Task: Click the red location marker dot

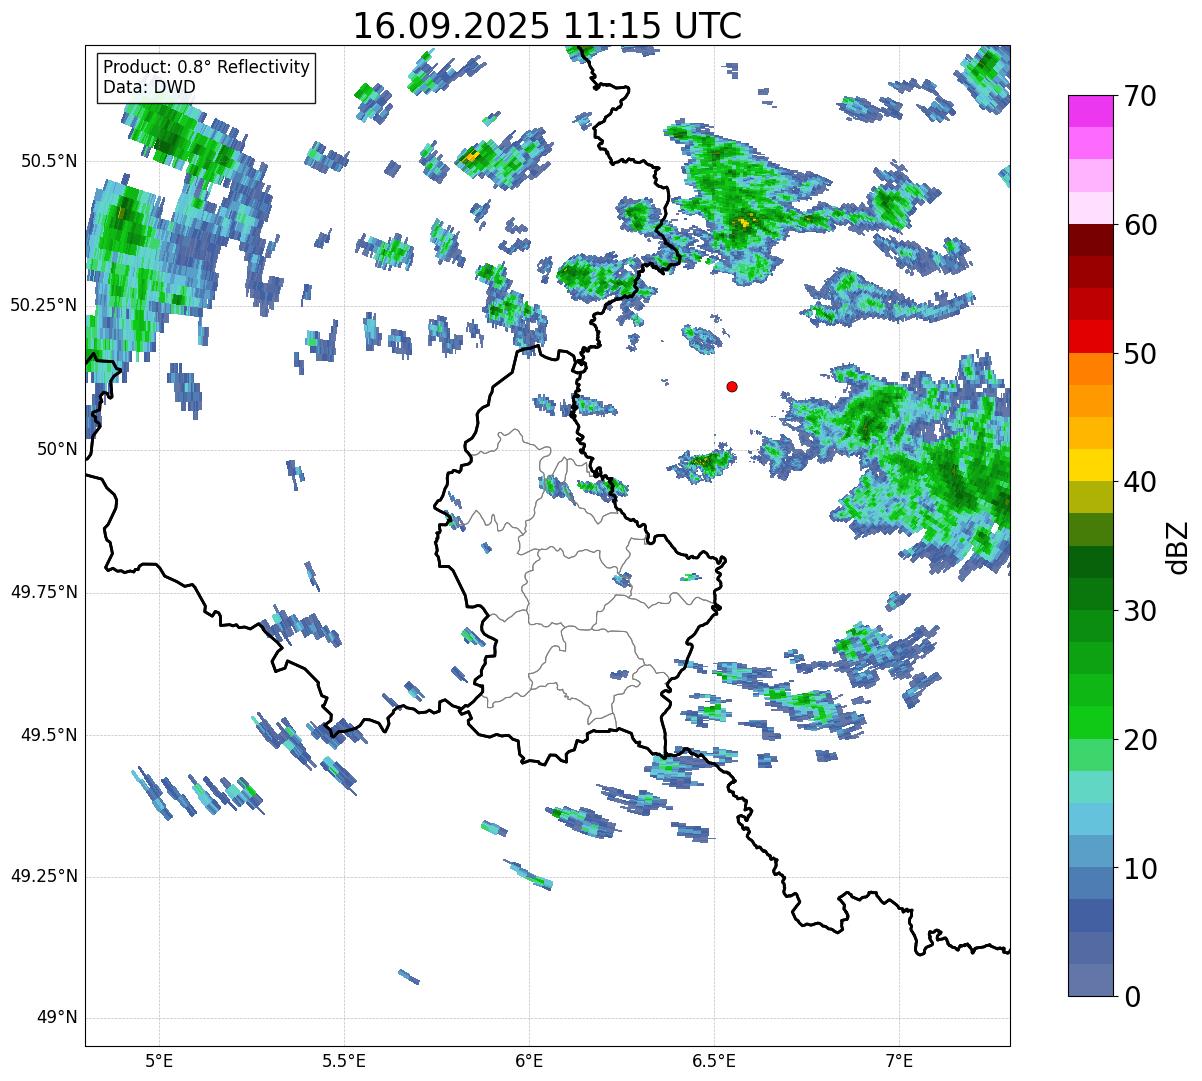Action: [732, 386]
